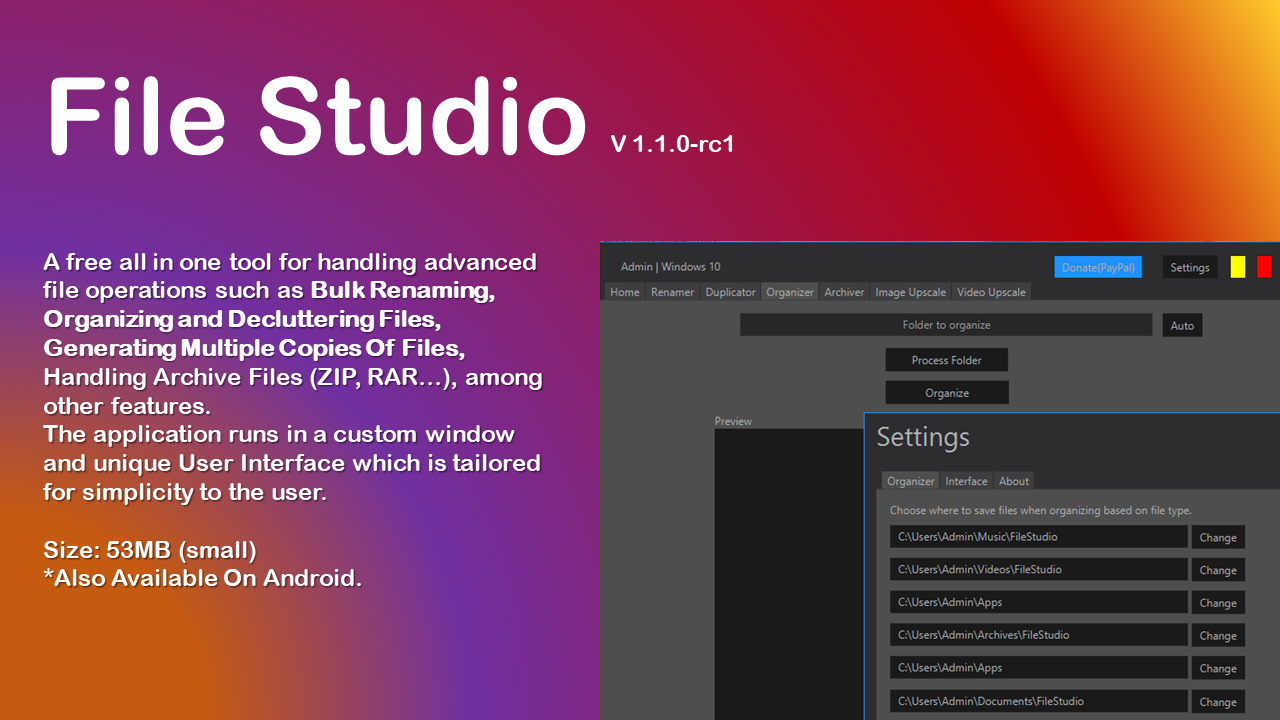Open the Duplicator tab

730,292
